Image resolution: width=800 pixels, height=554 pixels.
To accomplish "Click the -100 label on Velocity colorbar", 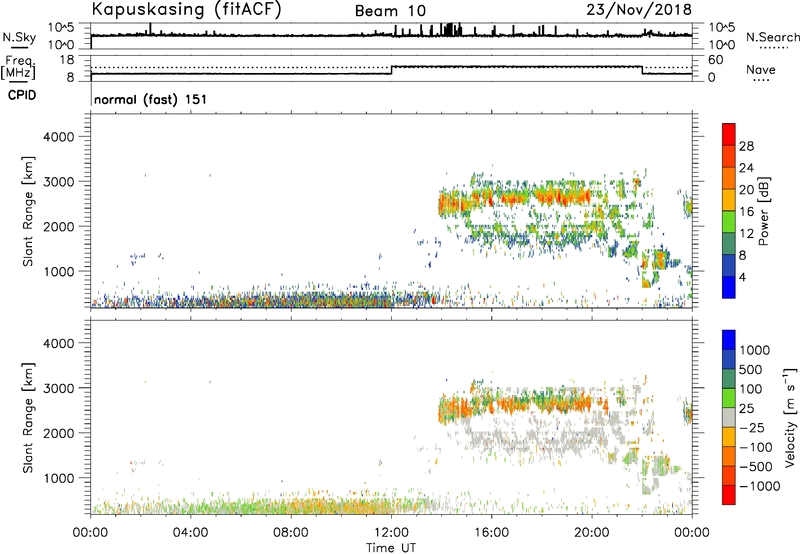I will coord(755,447).
